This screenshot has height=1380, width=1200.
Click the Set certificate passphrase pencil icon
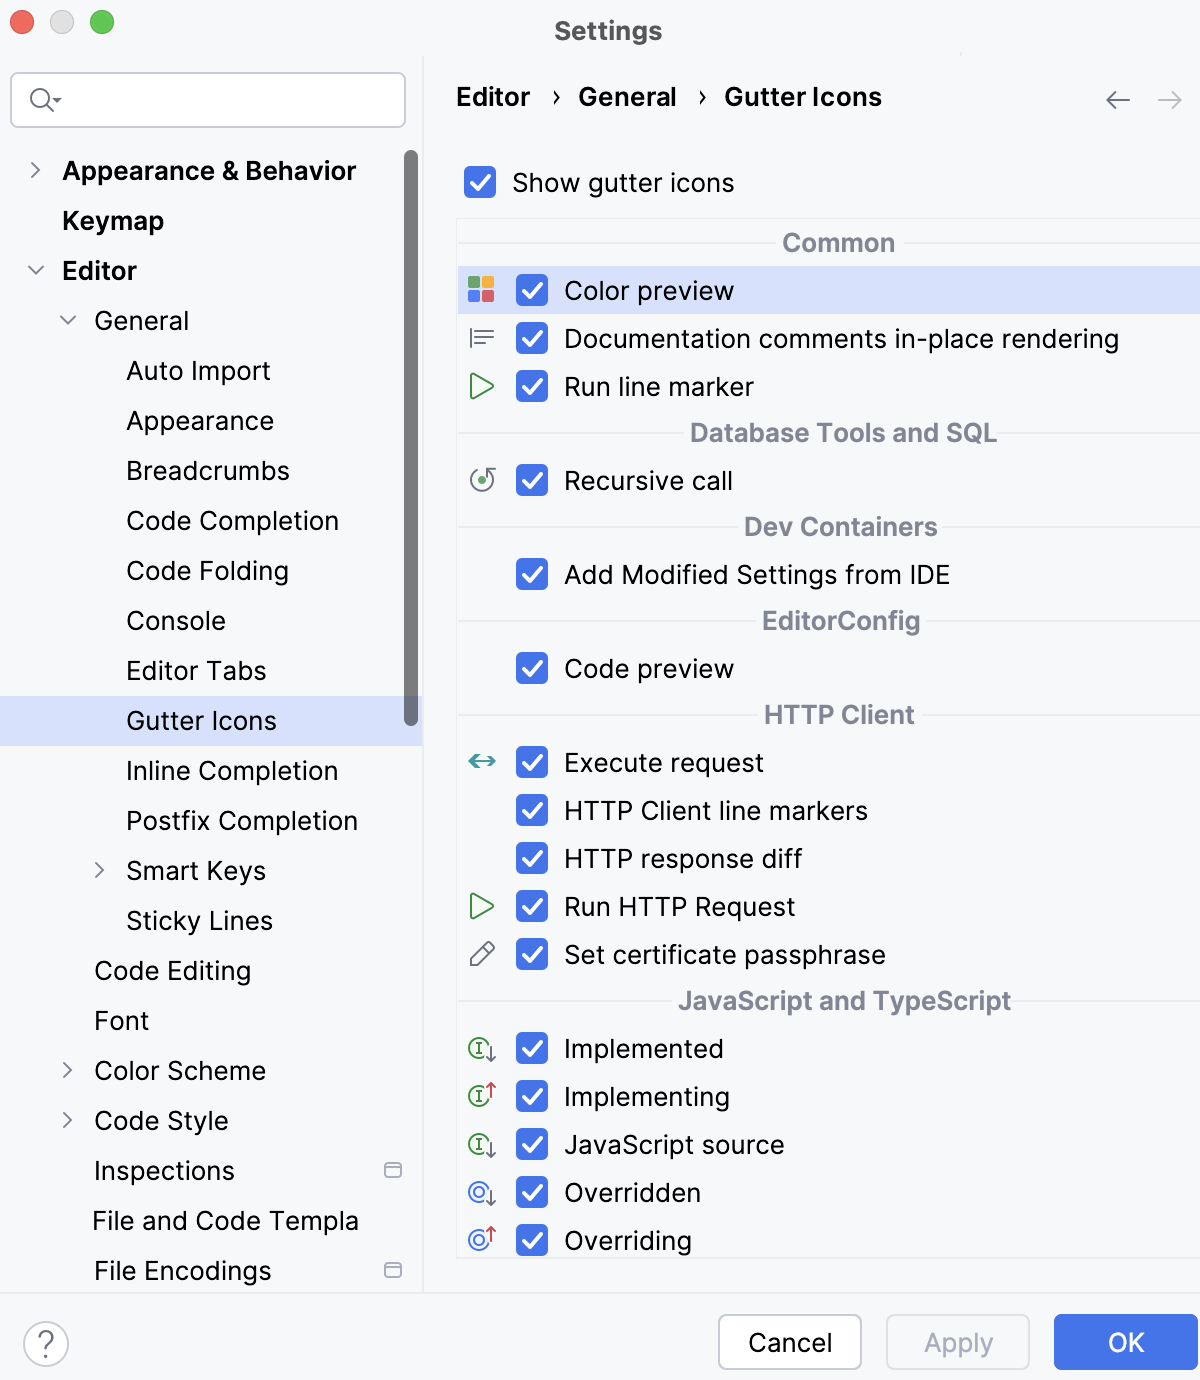pos(481,954)
